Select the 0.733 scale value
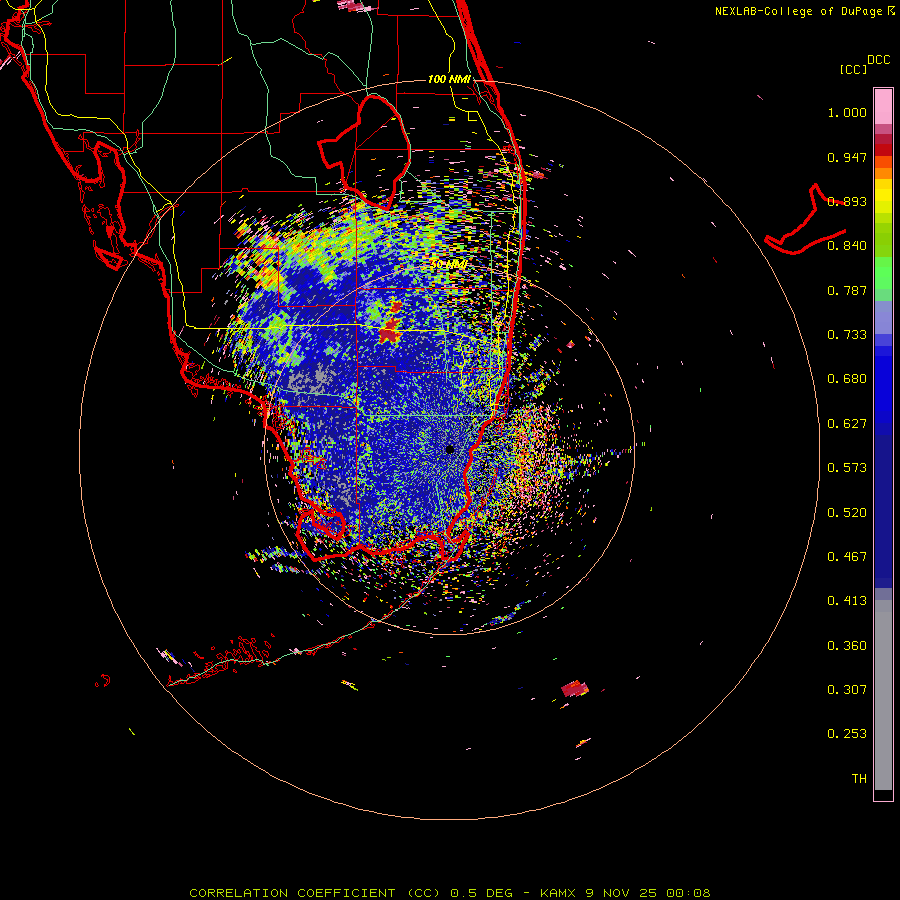This screenshot has width=900, height=900. 847,335
